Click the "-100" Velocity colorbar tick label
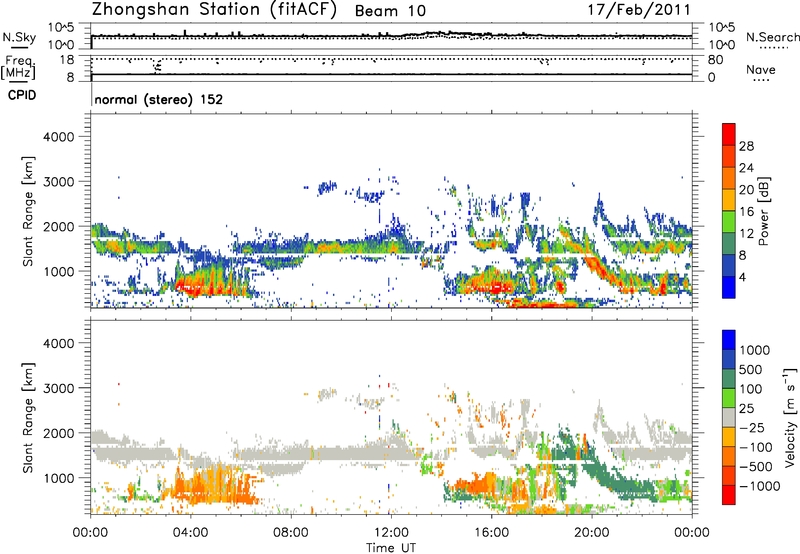The height and width of the screenshot is (554, 800). click(756, 447)
